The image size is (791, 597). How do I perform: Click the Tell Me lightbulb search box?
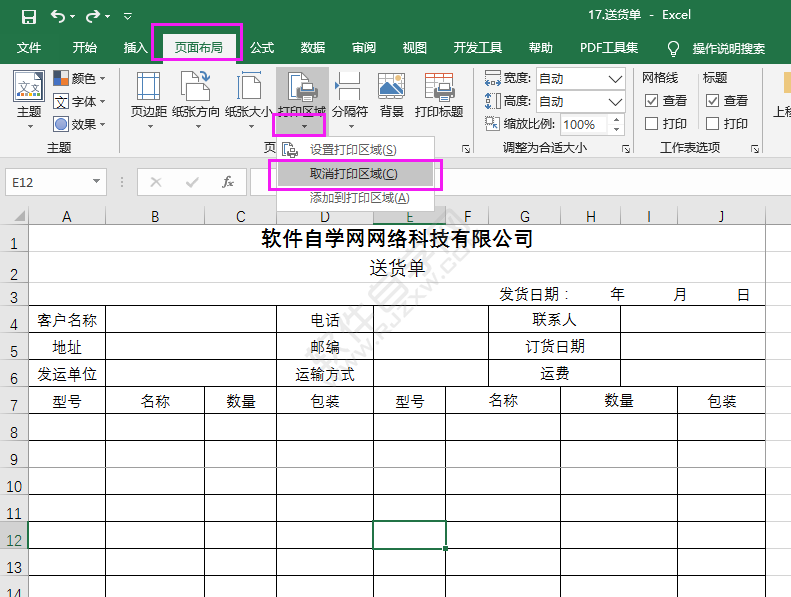point(718,48)
